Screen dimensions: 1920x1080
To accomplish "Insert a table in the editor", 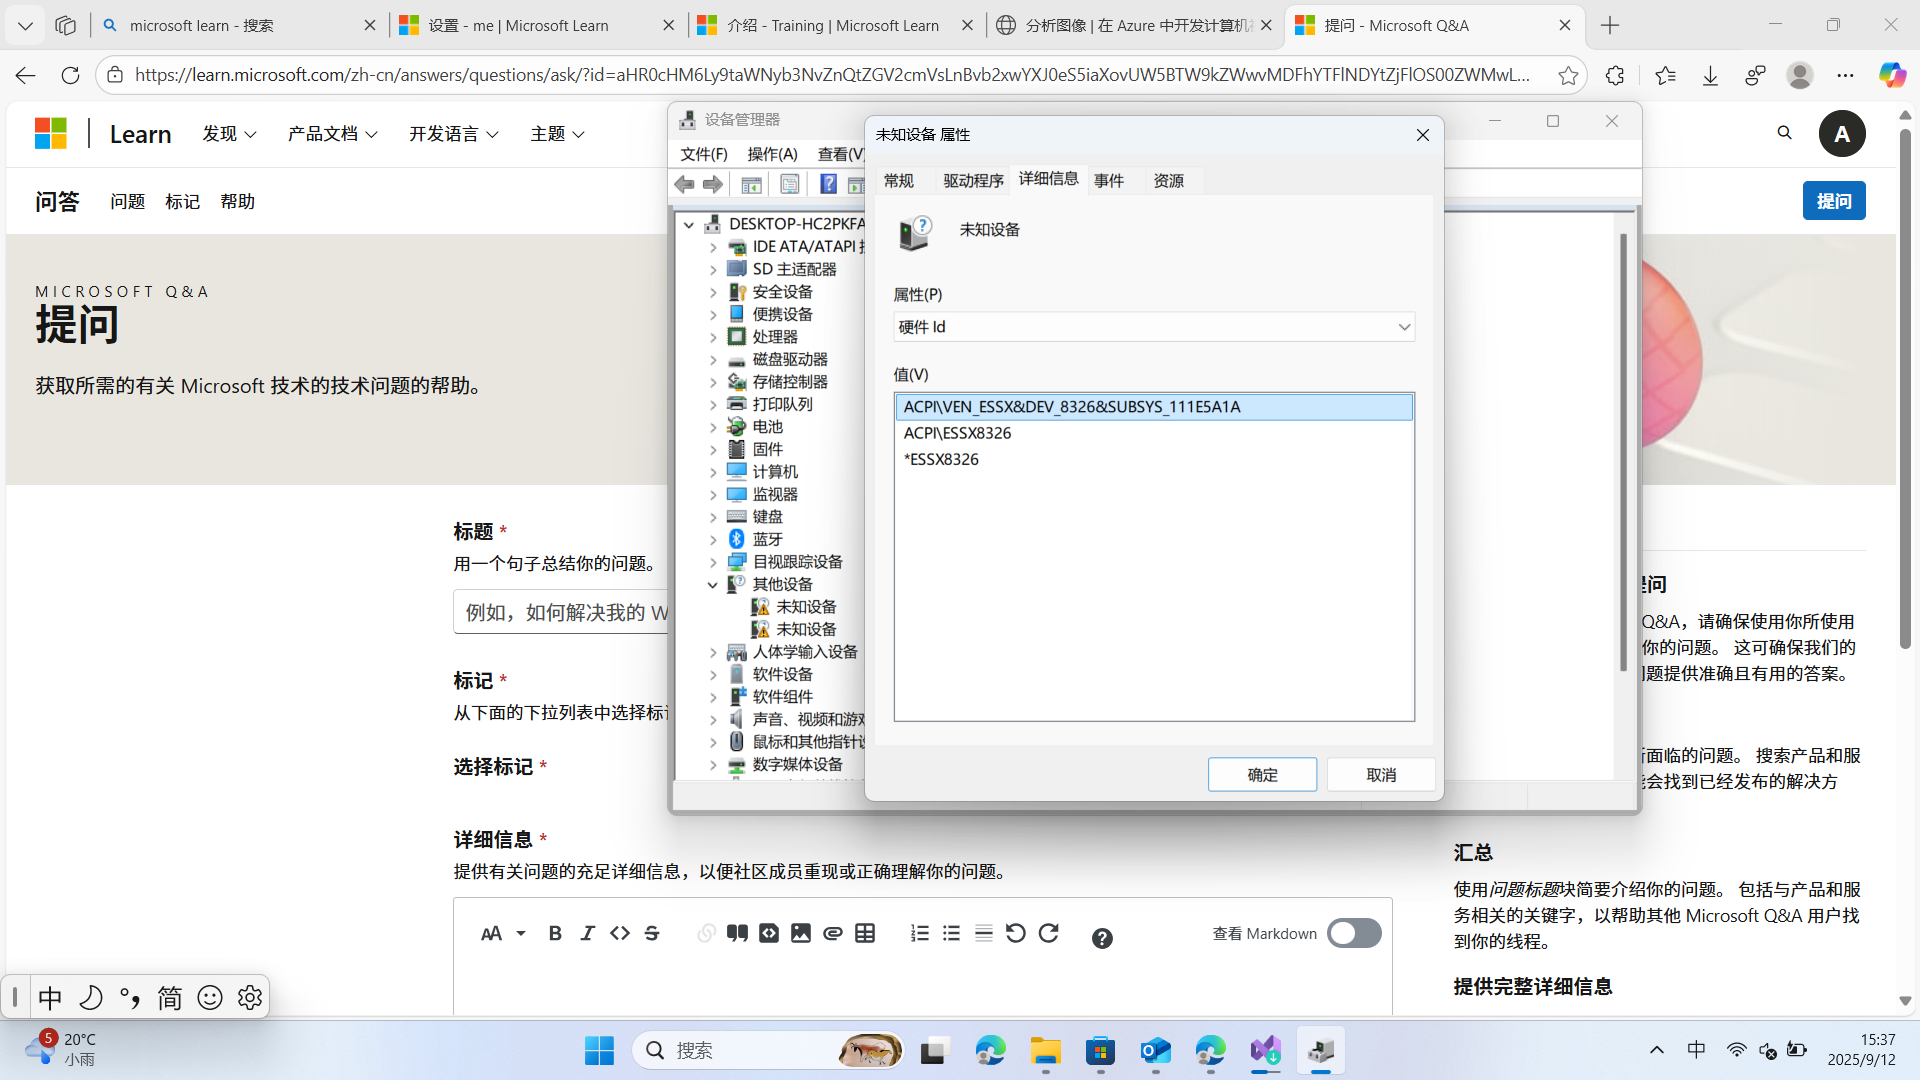I will click(865, 933).
